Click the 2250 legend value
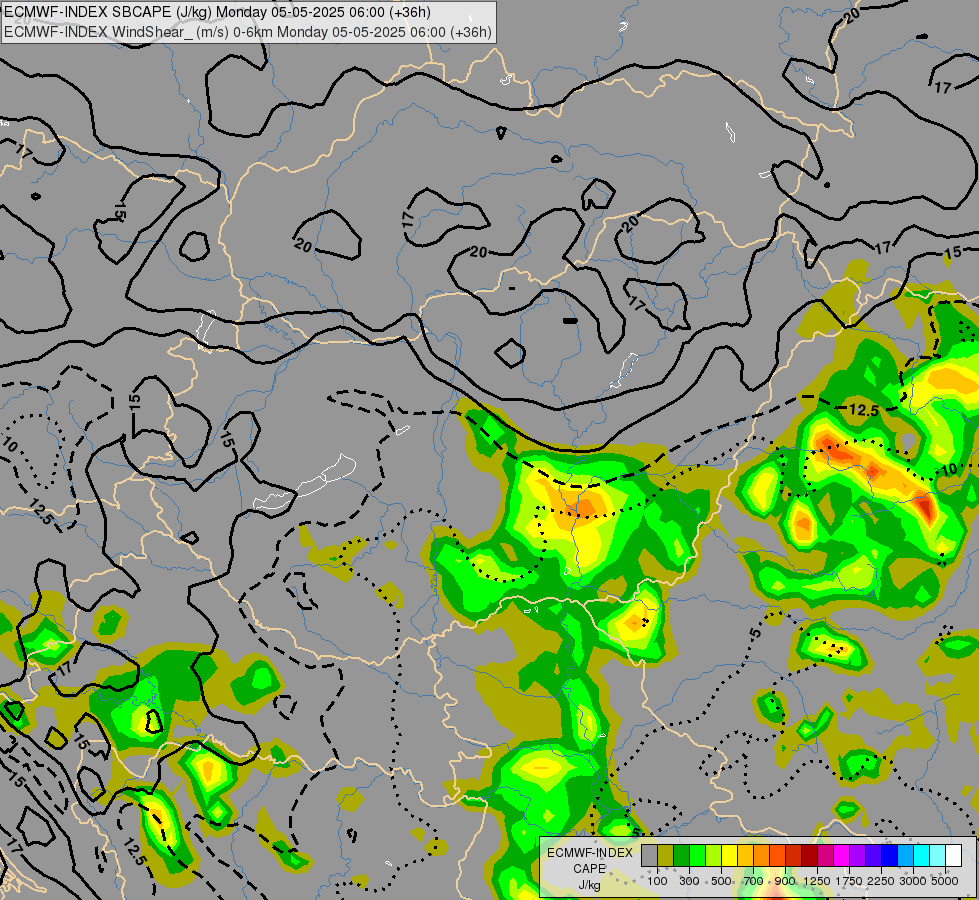 881,881
